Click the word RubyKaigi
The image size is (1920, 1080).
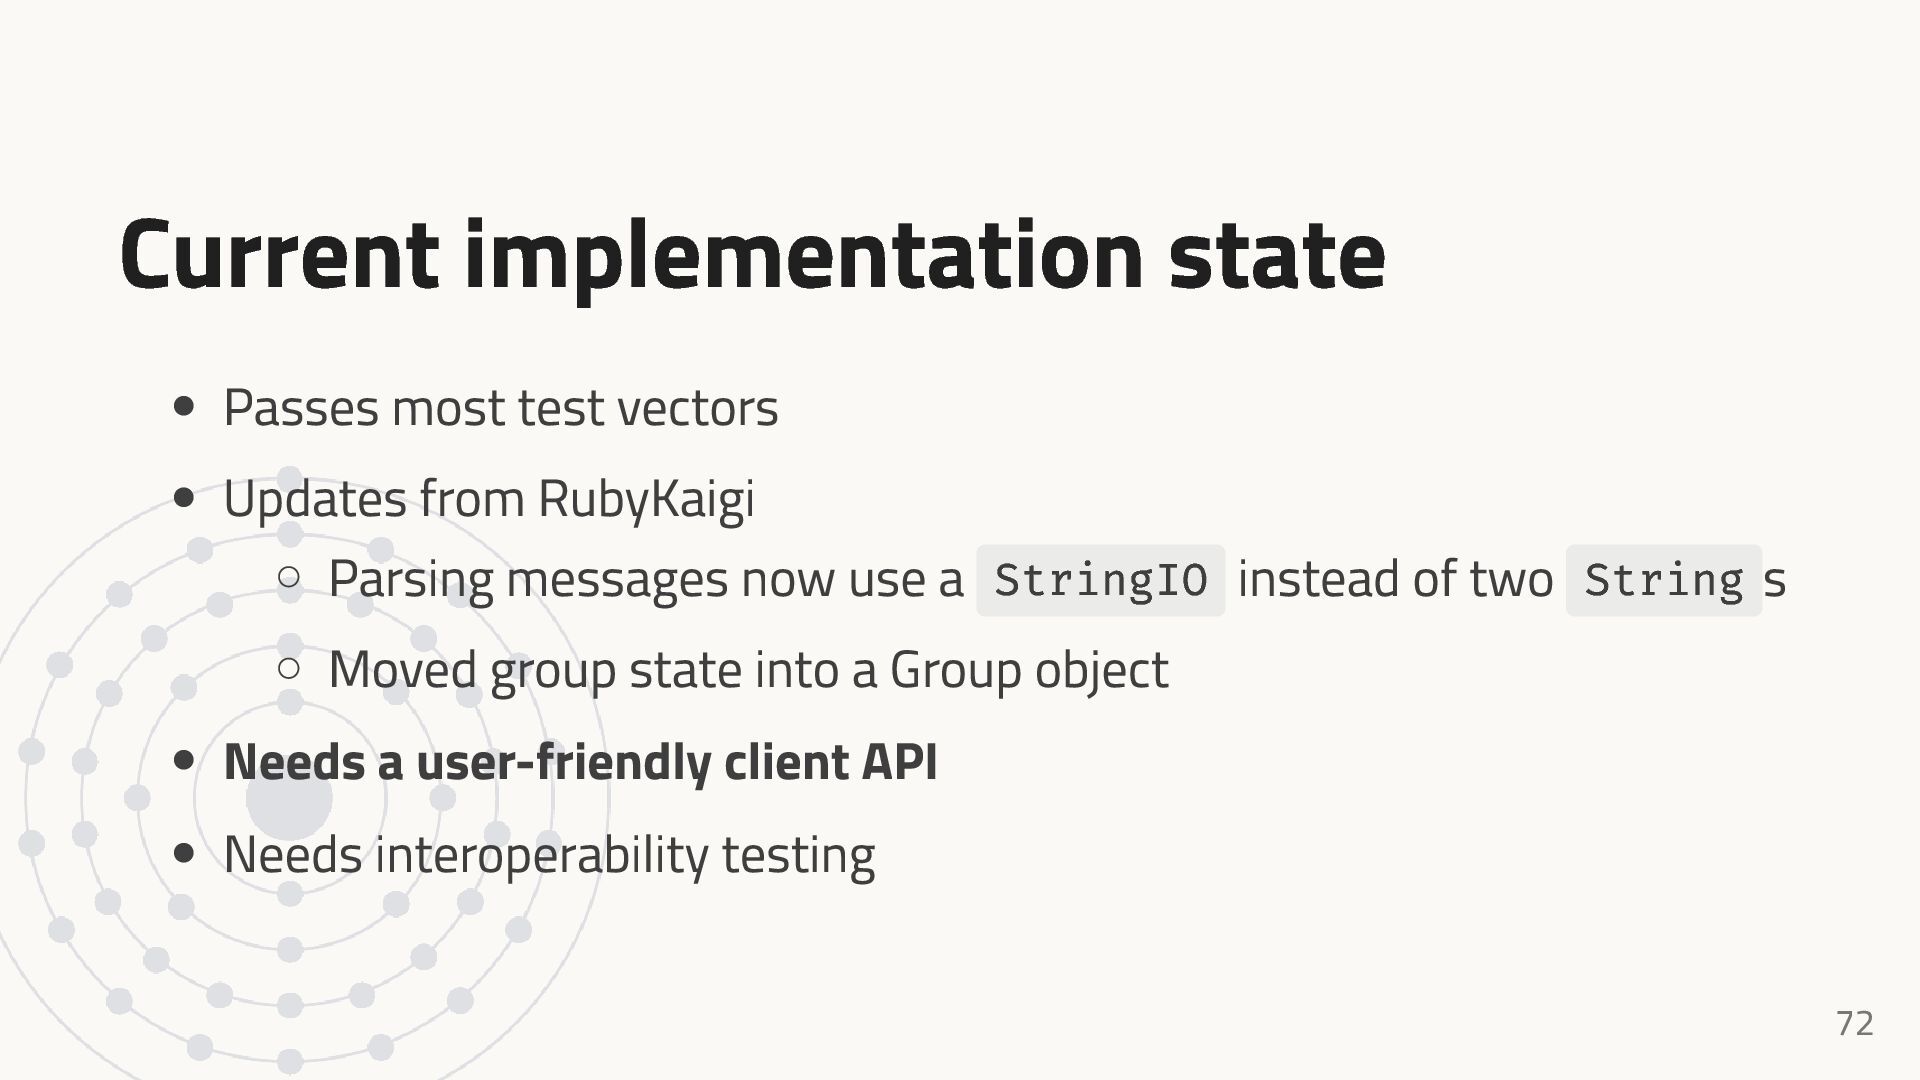[x=646, y=499]
